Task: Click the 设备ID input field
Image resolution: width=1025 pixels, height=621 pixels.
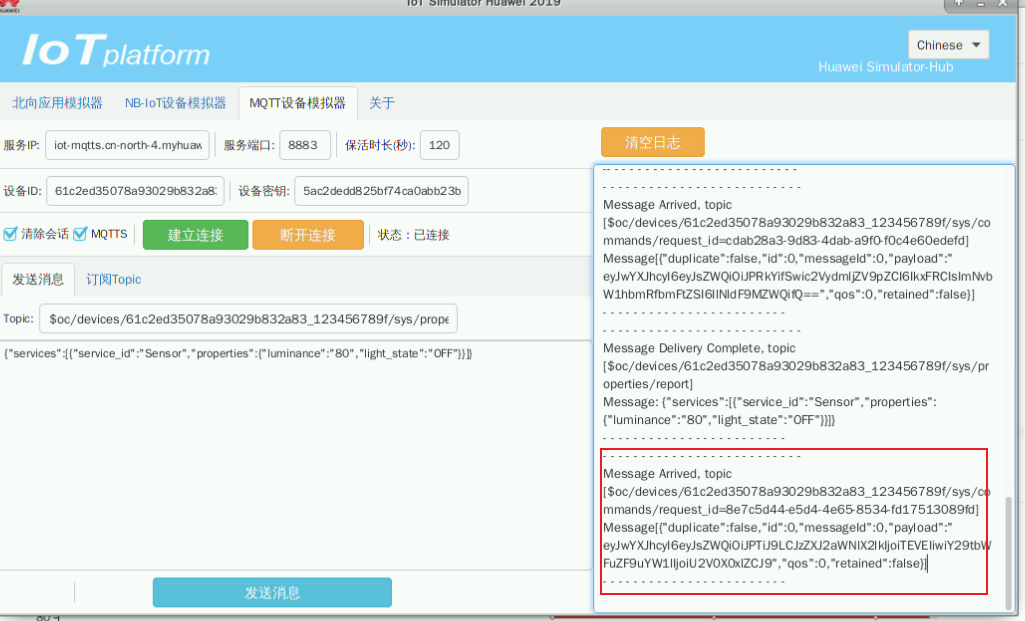Action: click(x=135, y=191)
